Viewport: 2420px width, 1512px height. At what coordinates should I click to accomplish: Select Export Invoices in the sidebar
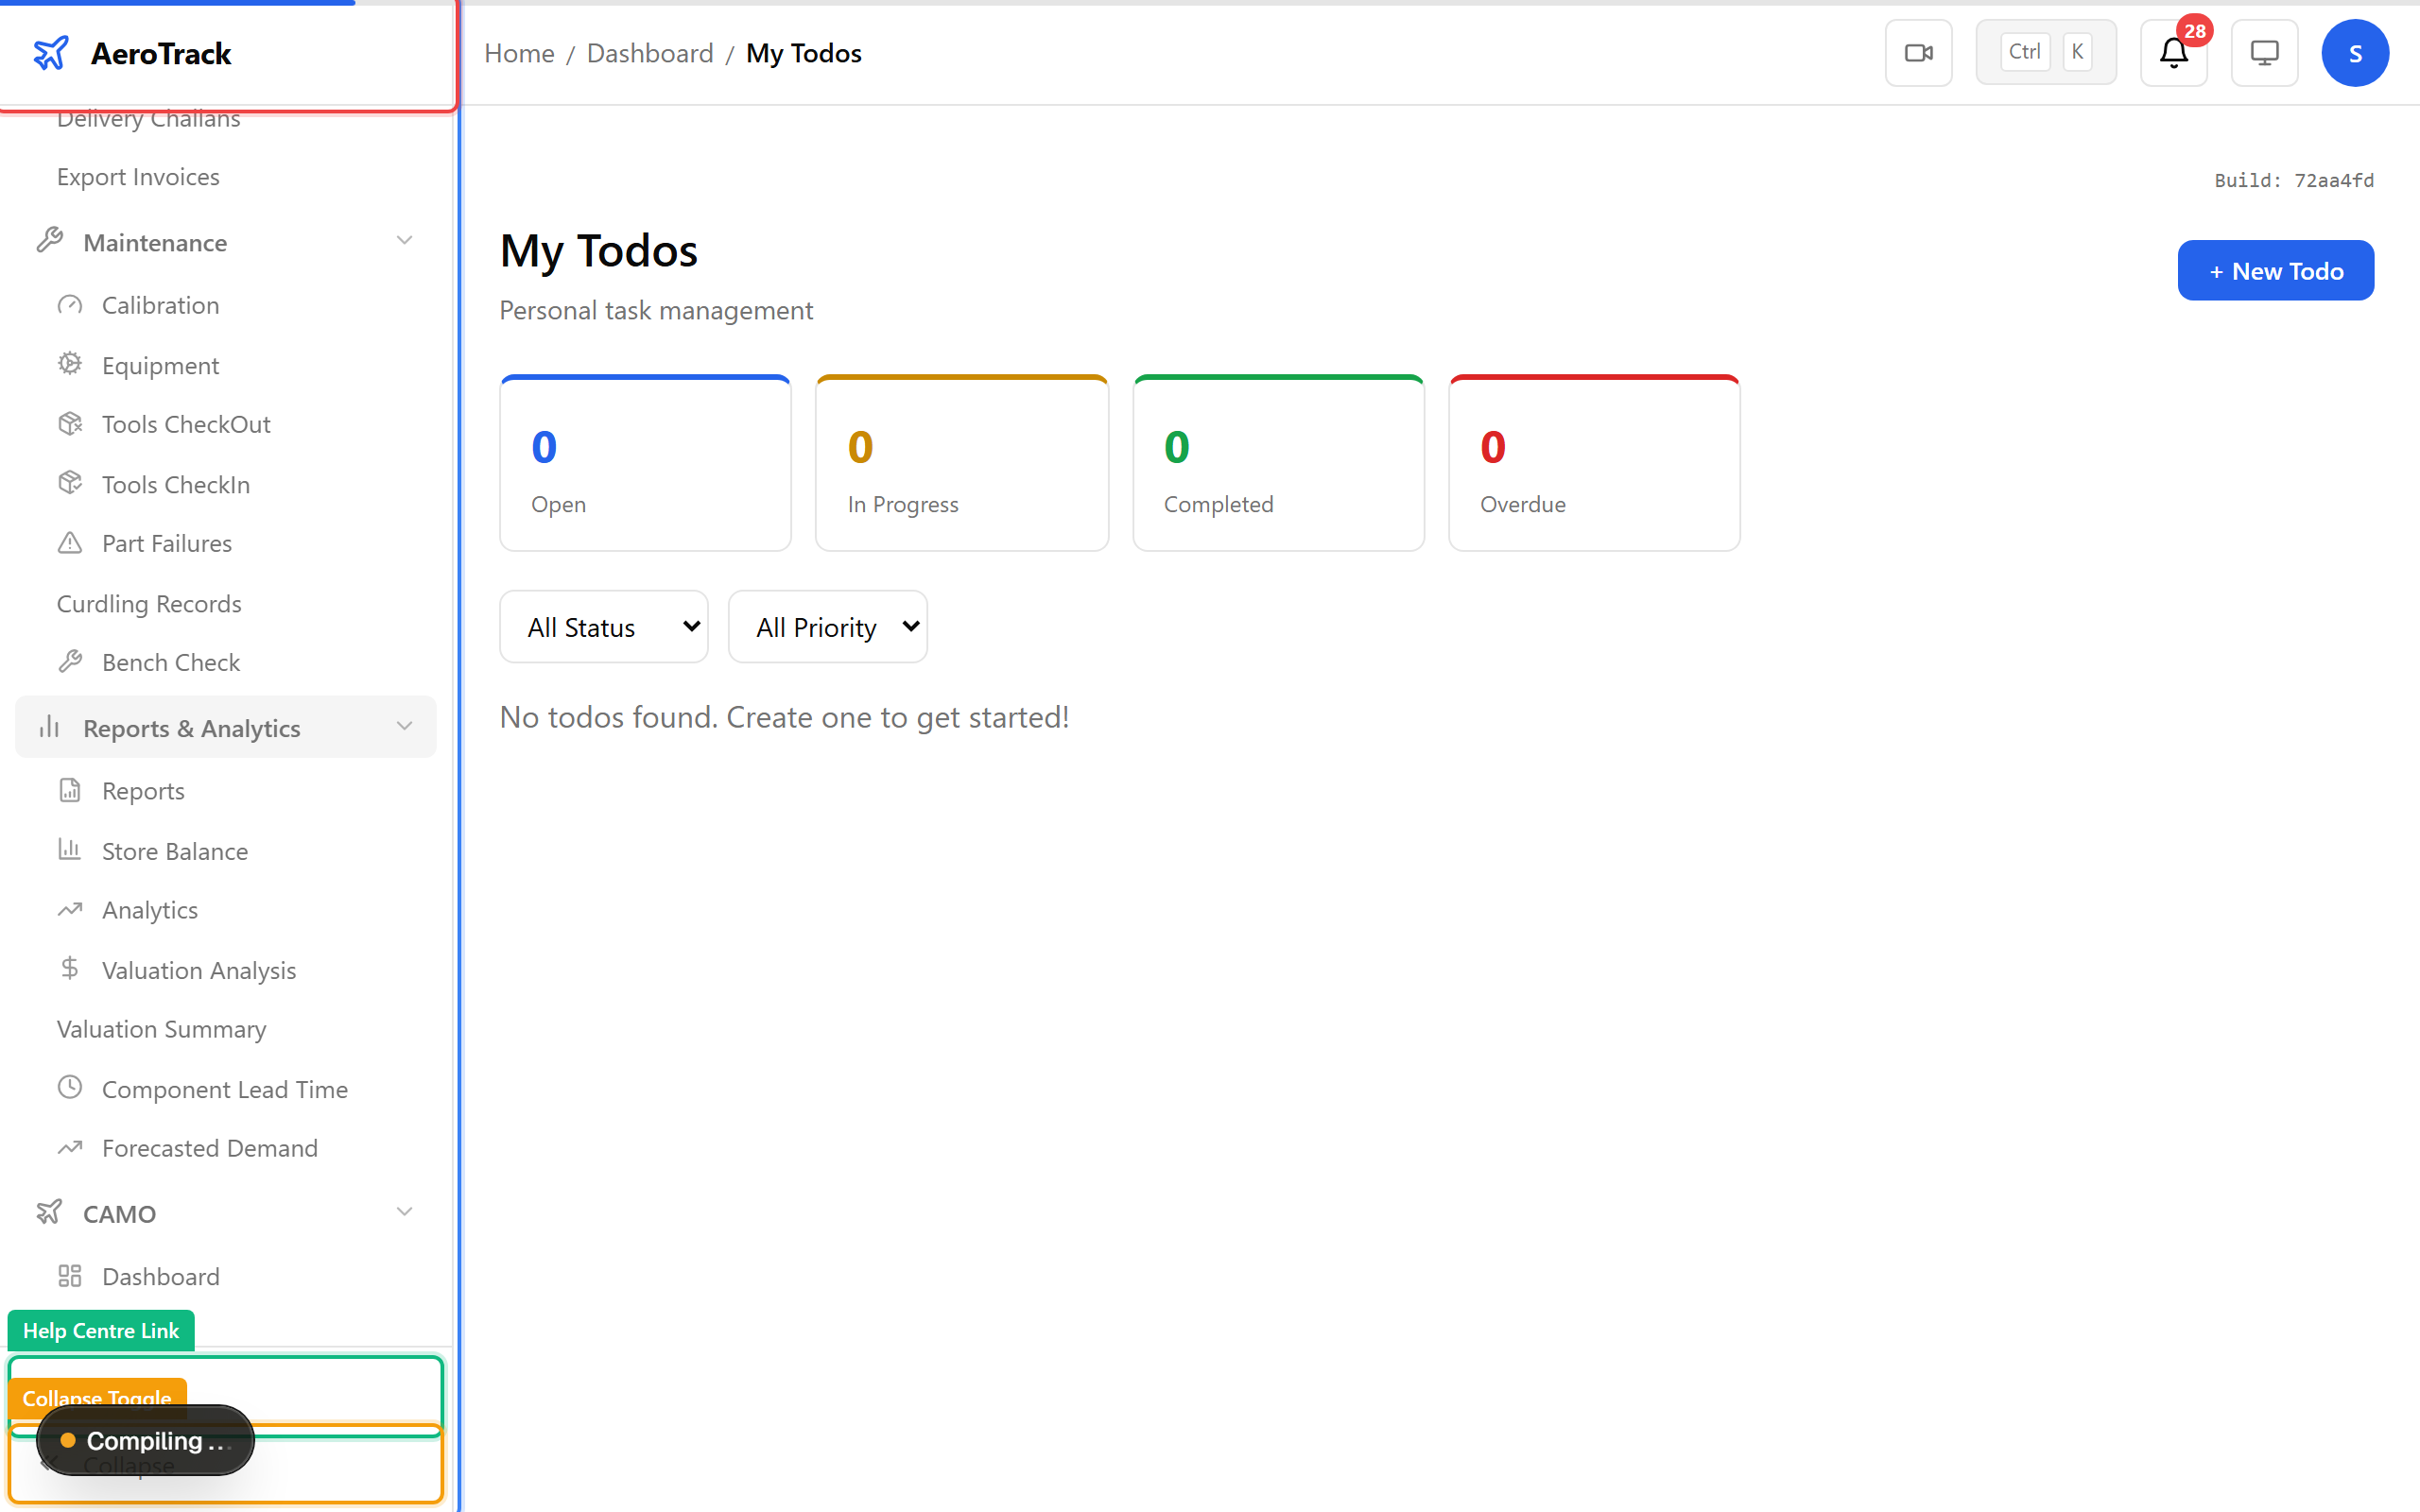138,176
